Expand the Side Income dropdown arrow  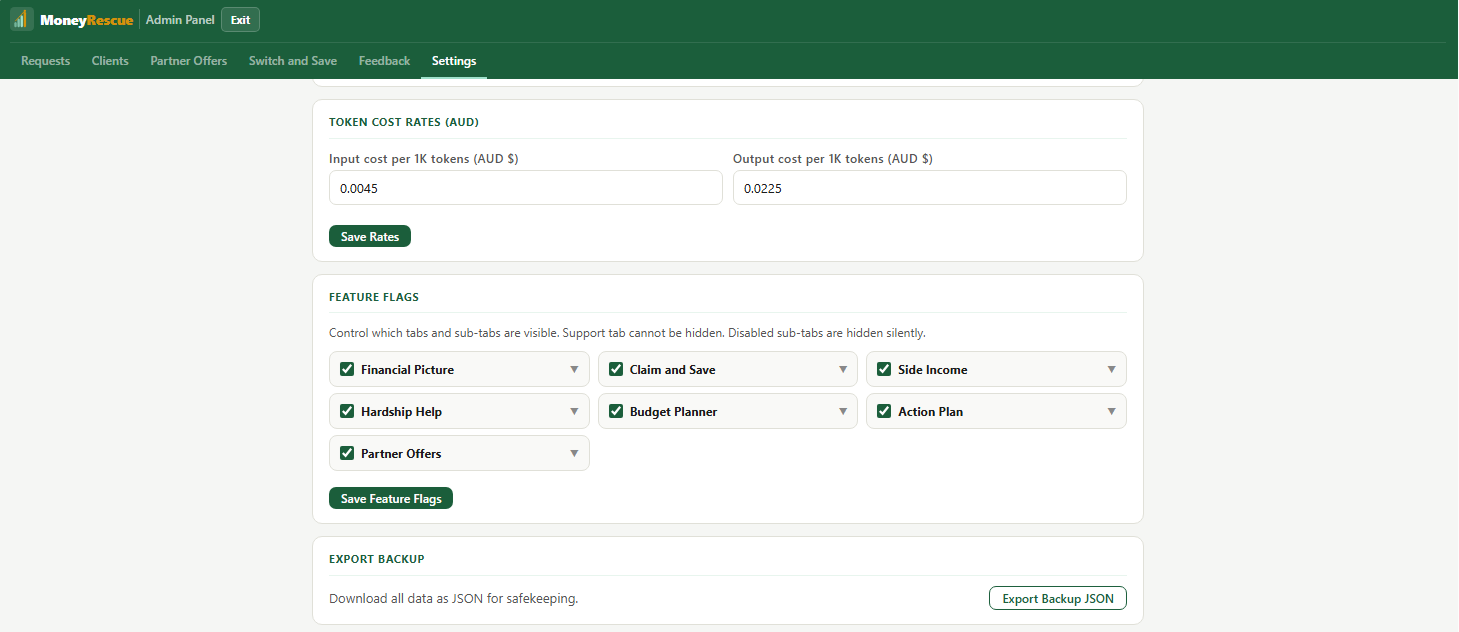pyautogui.click(x=1111, y=369)
